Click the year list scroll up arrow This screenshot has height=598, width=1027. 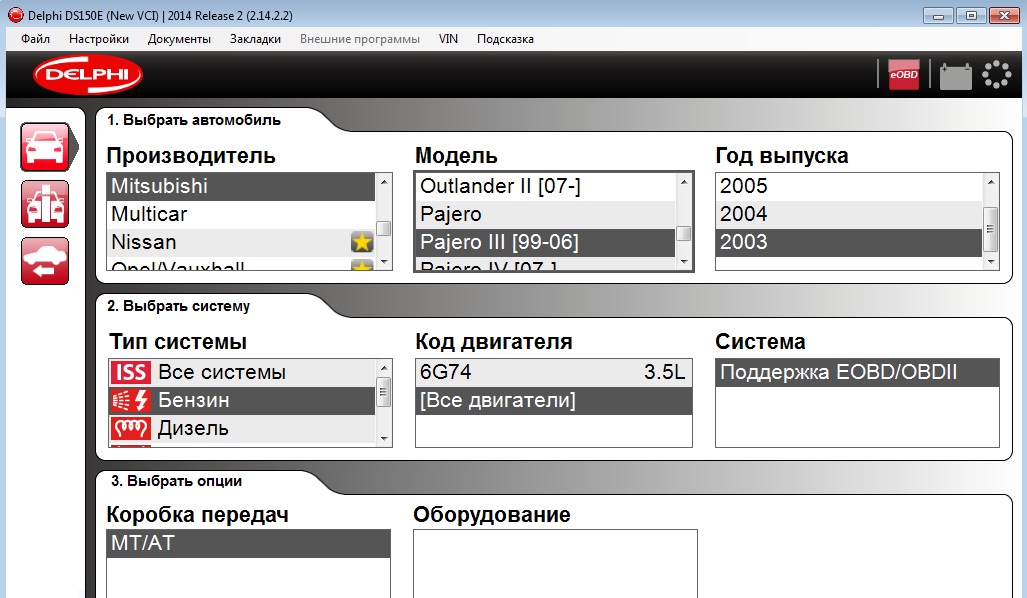click(x=991, y=181)
